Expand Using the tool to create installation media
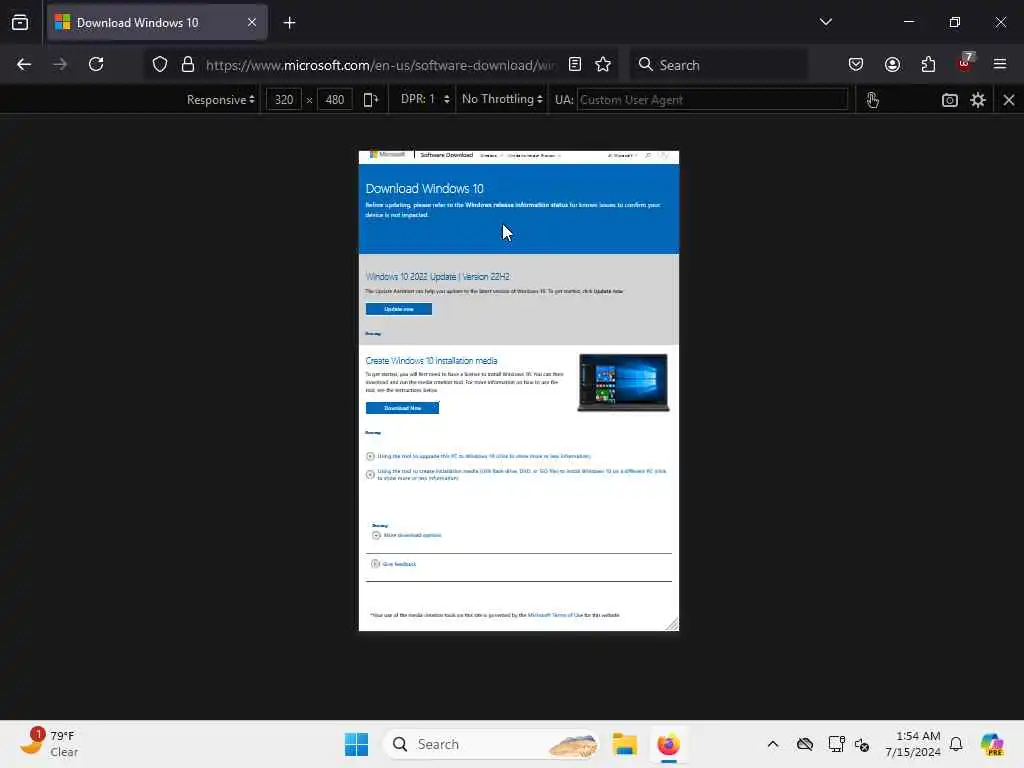This screenshot has height=768, width=1024. 516,475
